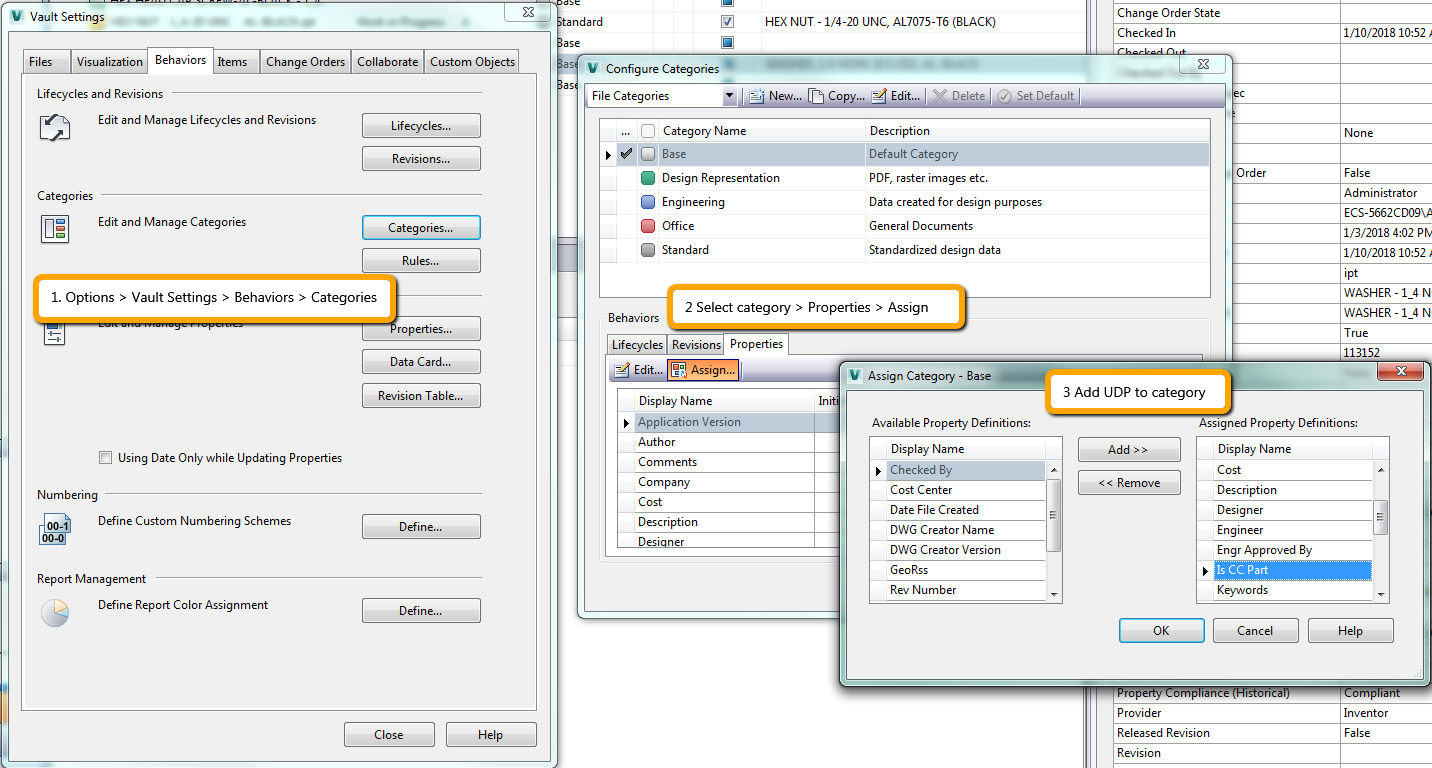Viewport: 1432px width, 768px height.
Task: Click Help in Assign Category dialog
Action: pyautogui.click(x=1350, y=631)
